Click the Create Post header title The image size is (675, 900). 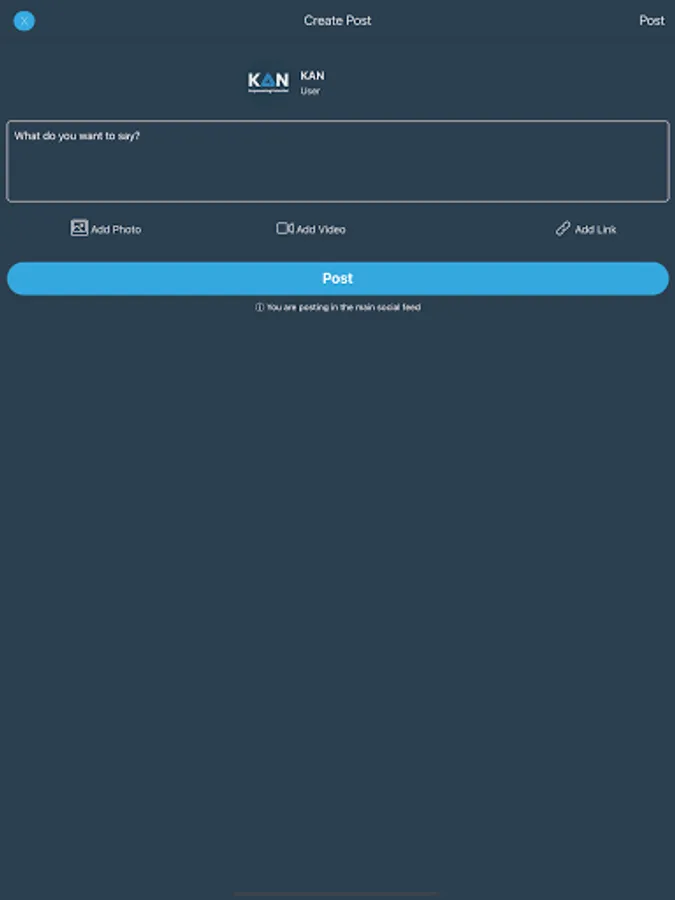click(x=338, y=21)
